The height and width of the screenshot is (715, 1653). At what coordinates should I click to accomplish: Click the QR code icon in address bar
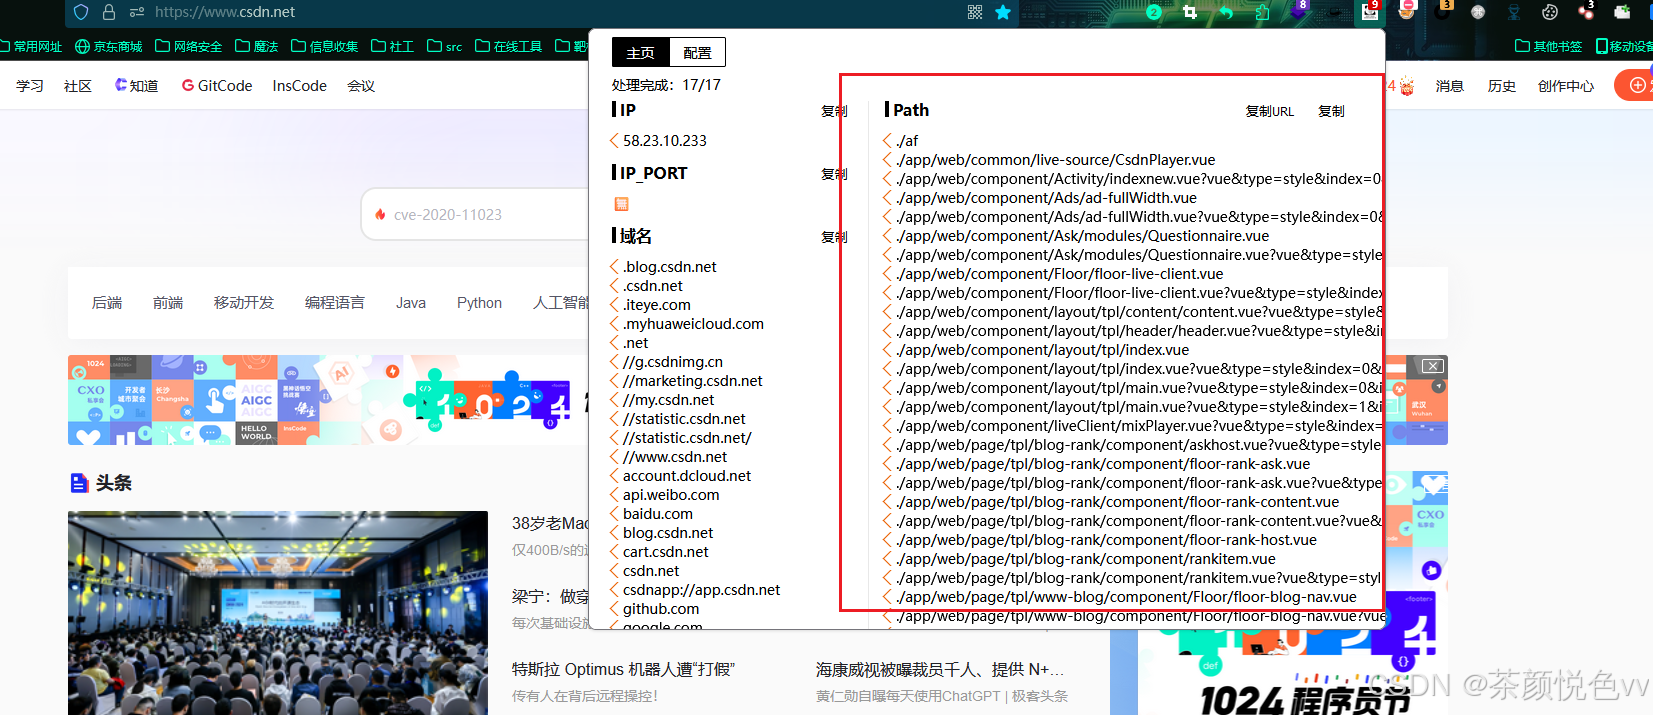point(975,12)
